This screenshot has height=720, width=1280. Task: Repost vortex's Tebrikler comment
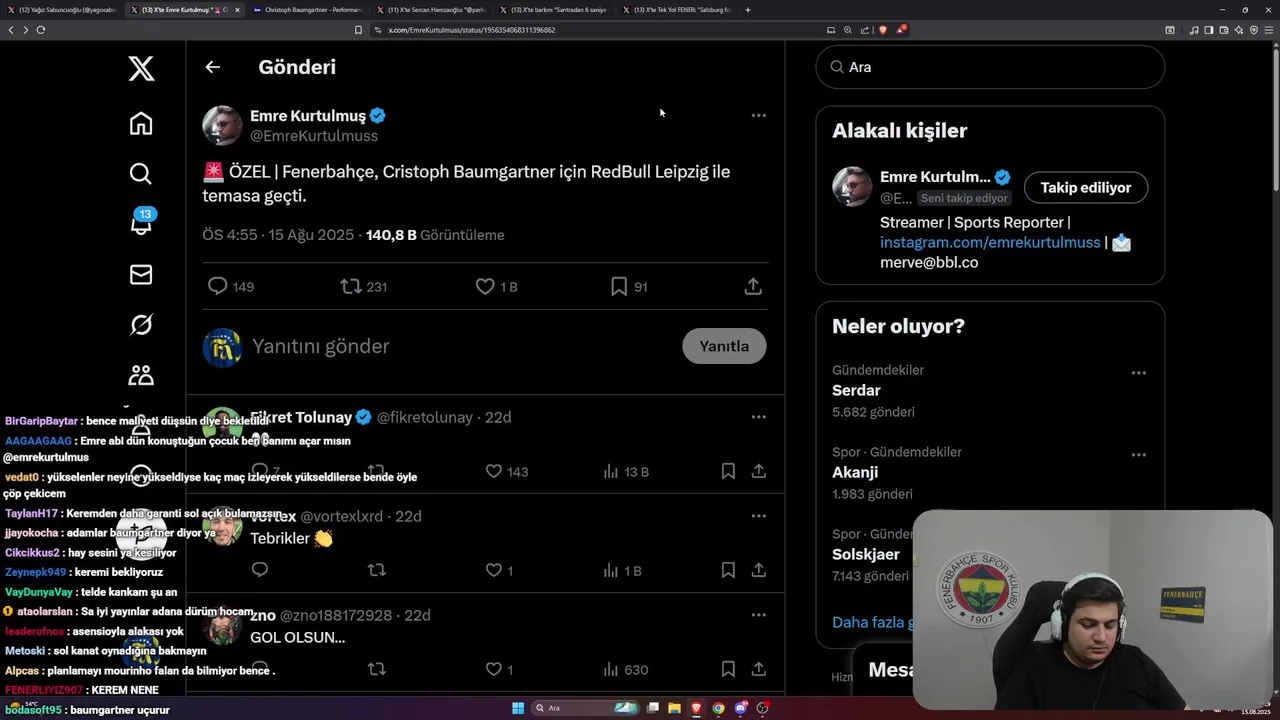click(x=377, y=570)
